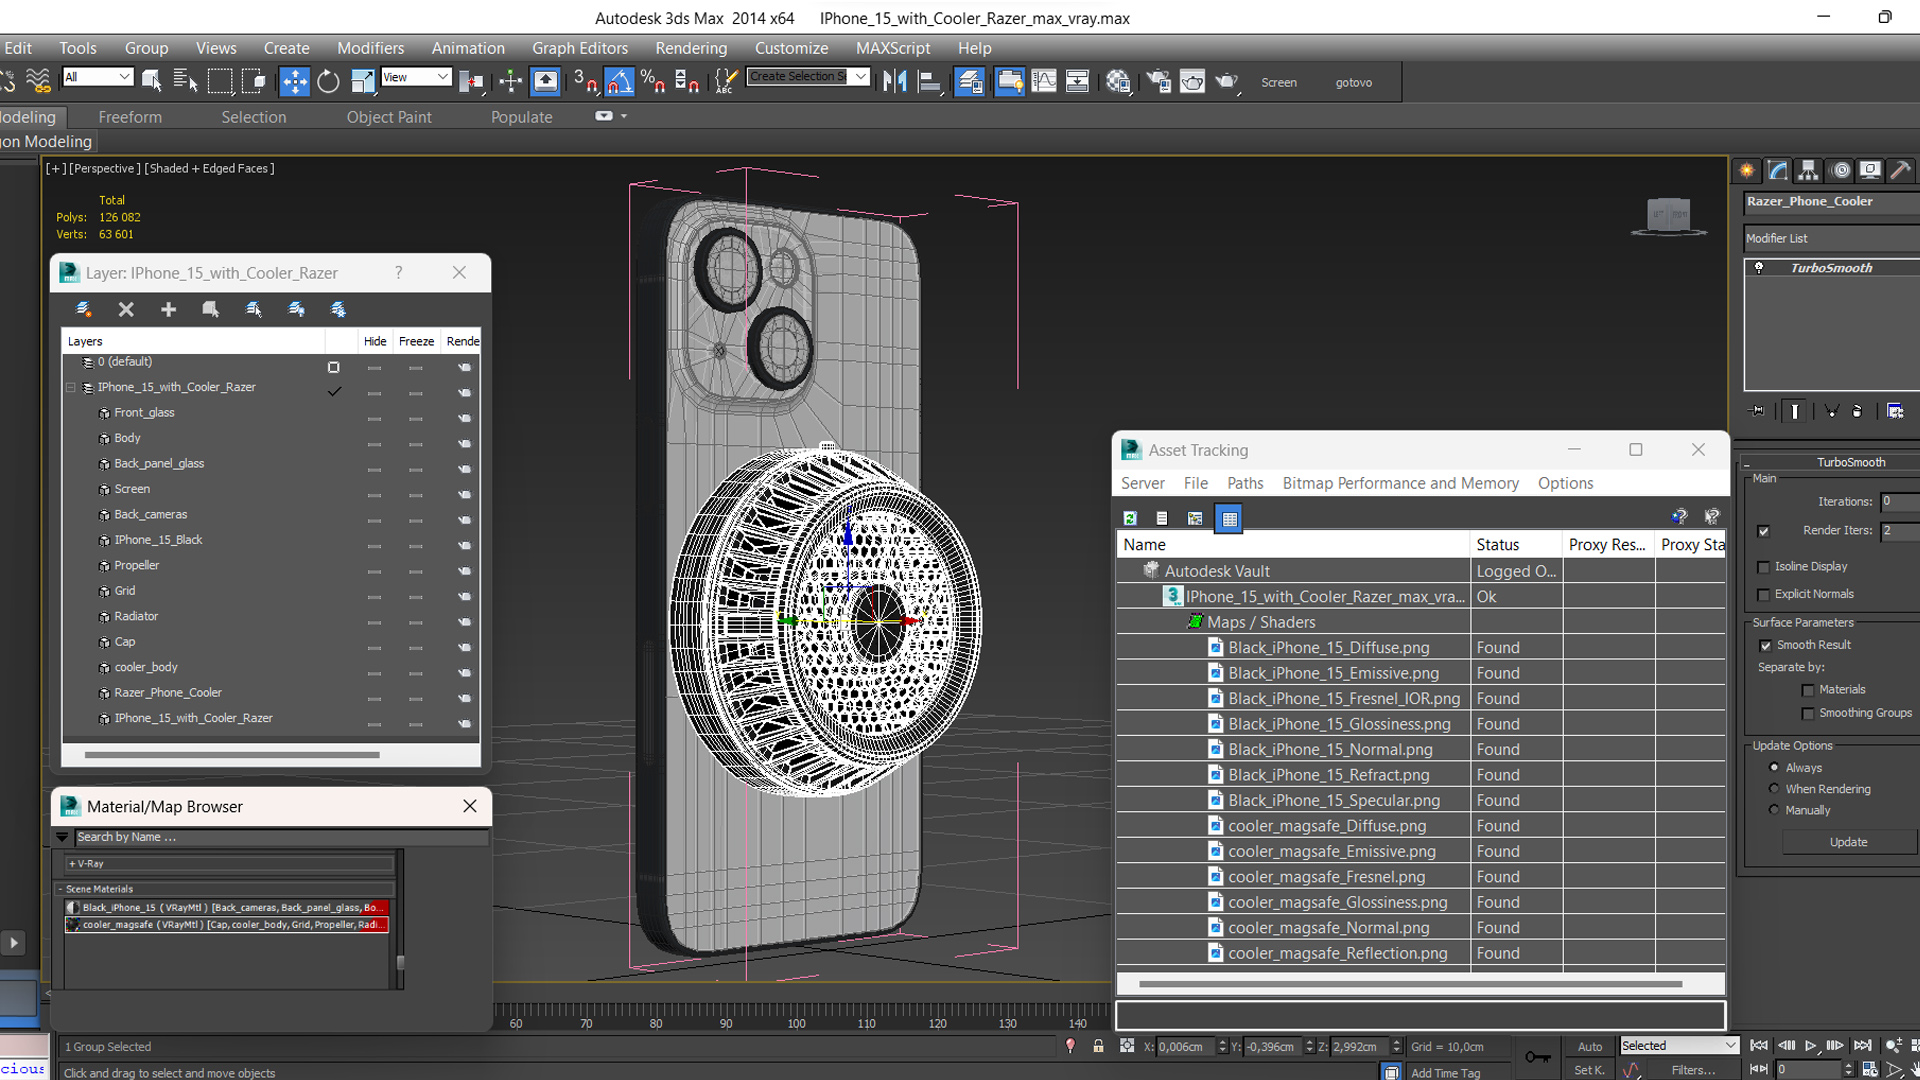Screen dimensions: 1920x1080
Task: Select the TurboSmooth modifier in stack
Action: pos(1832,268)
